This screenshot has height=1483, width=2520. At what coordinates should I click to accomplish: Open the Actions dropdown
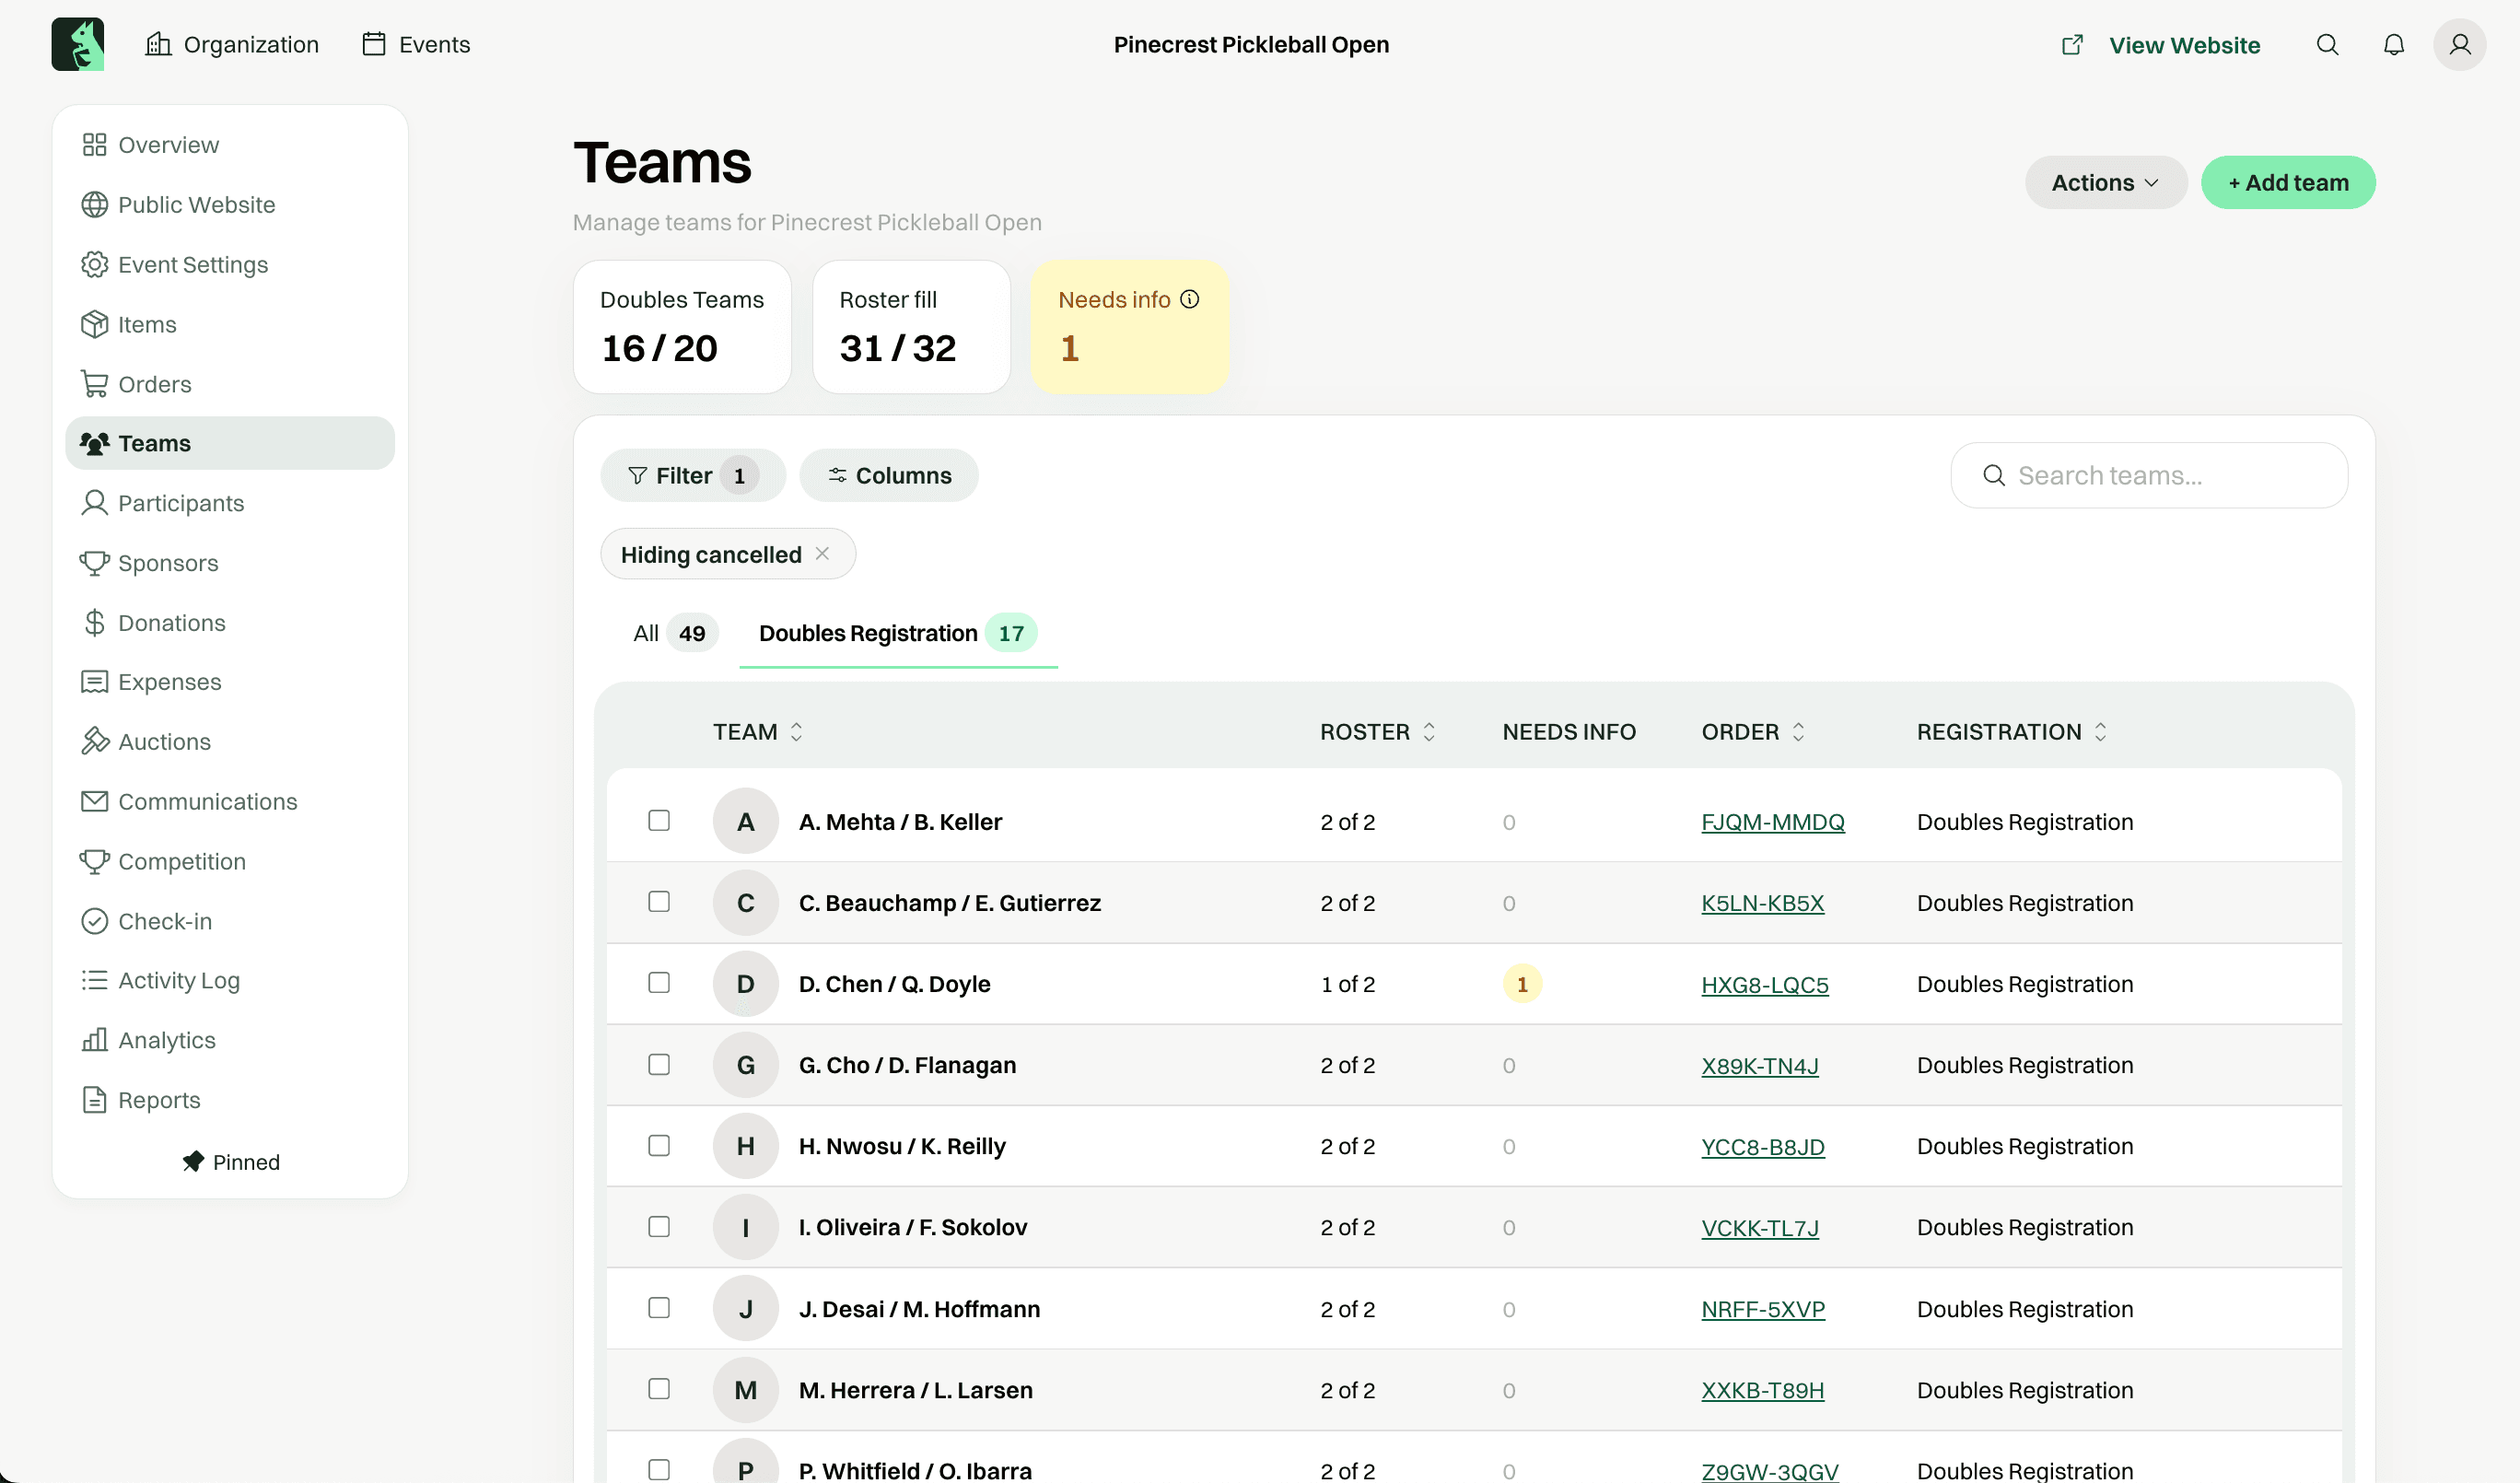tap(2106, 183)
